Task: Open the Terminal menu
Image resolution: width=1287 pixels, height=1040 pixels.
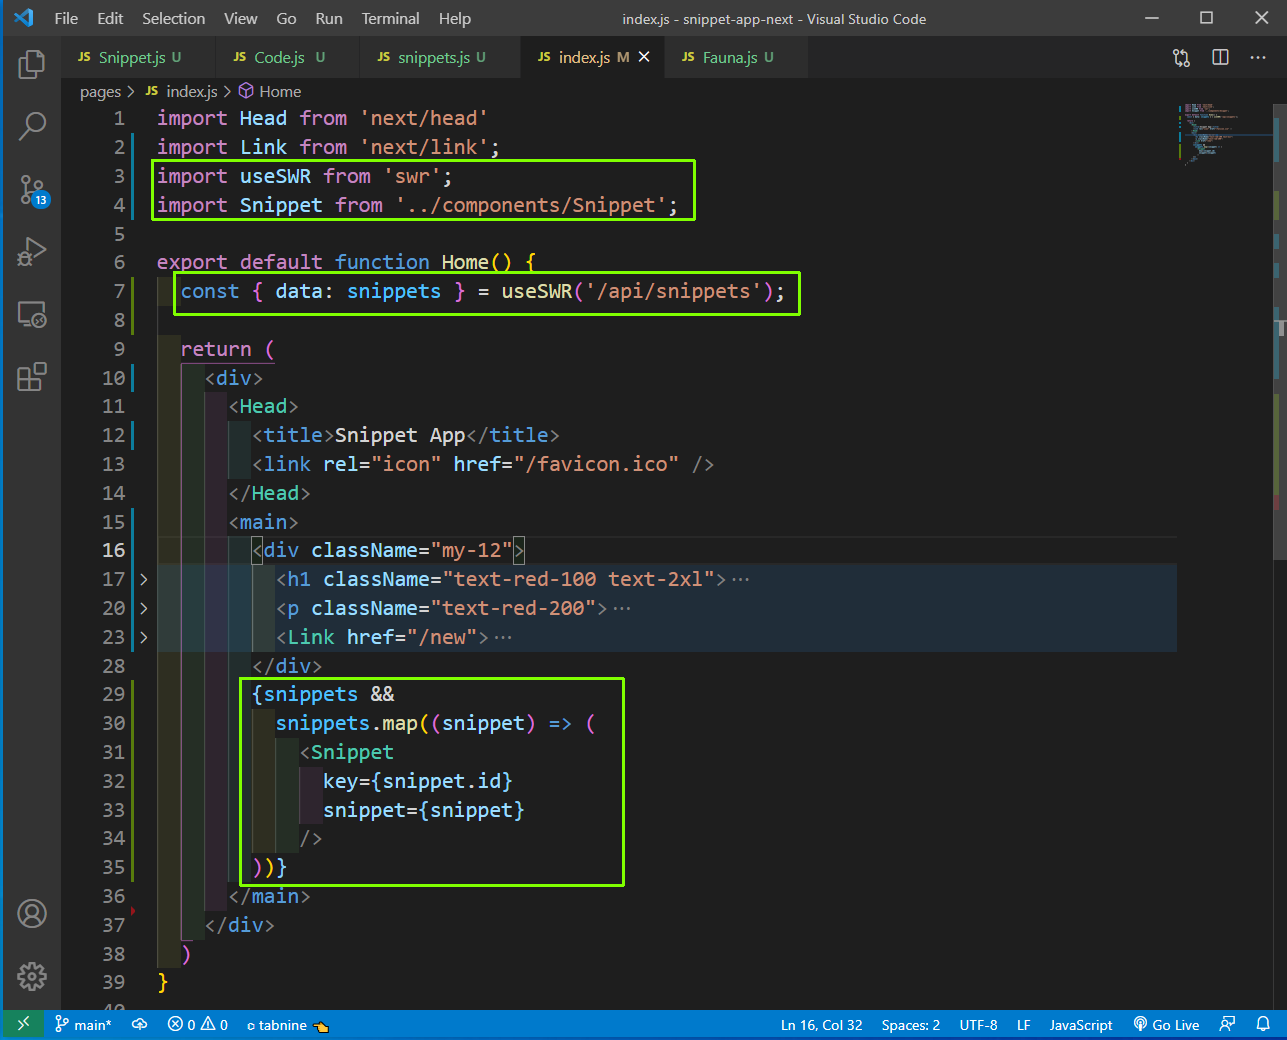Action: 390,18
